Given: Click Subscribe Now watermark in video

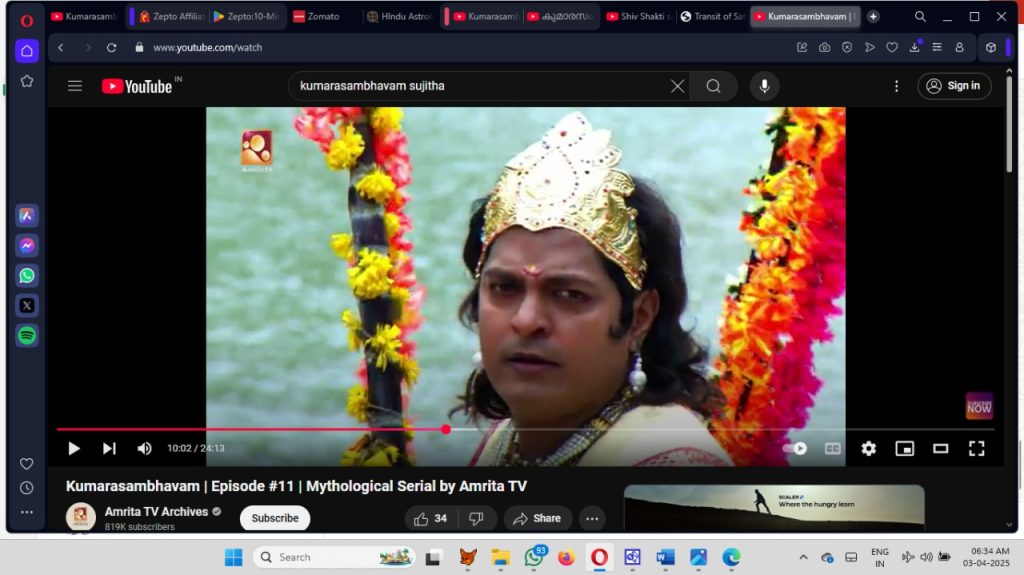Looking at the screenshot, I should click(979, 406).
